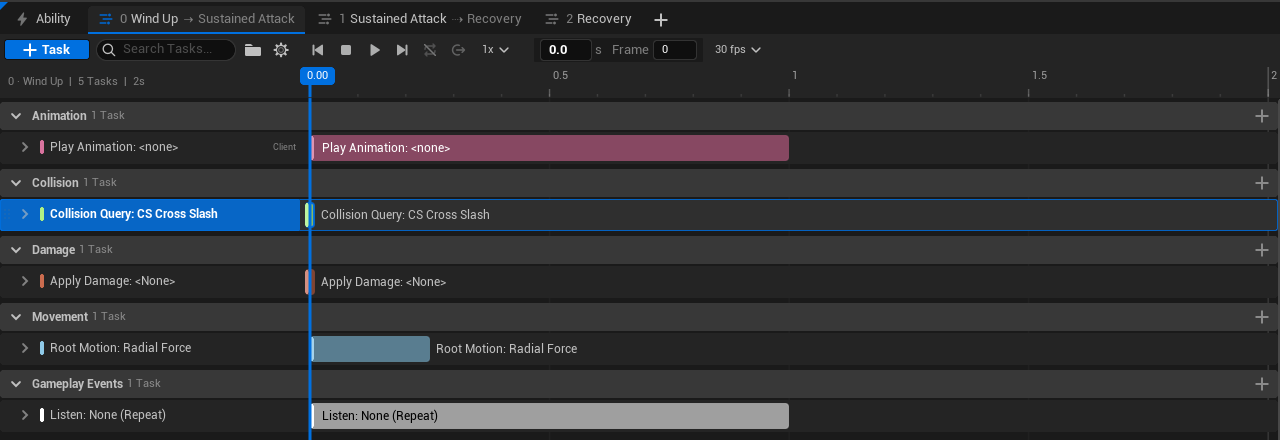Skip to the end of timeline
The height and width of the screenshot is (440, 1280).
(402, 50)
